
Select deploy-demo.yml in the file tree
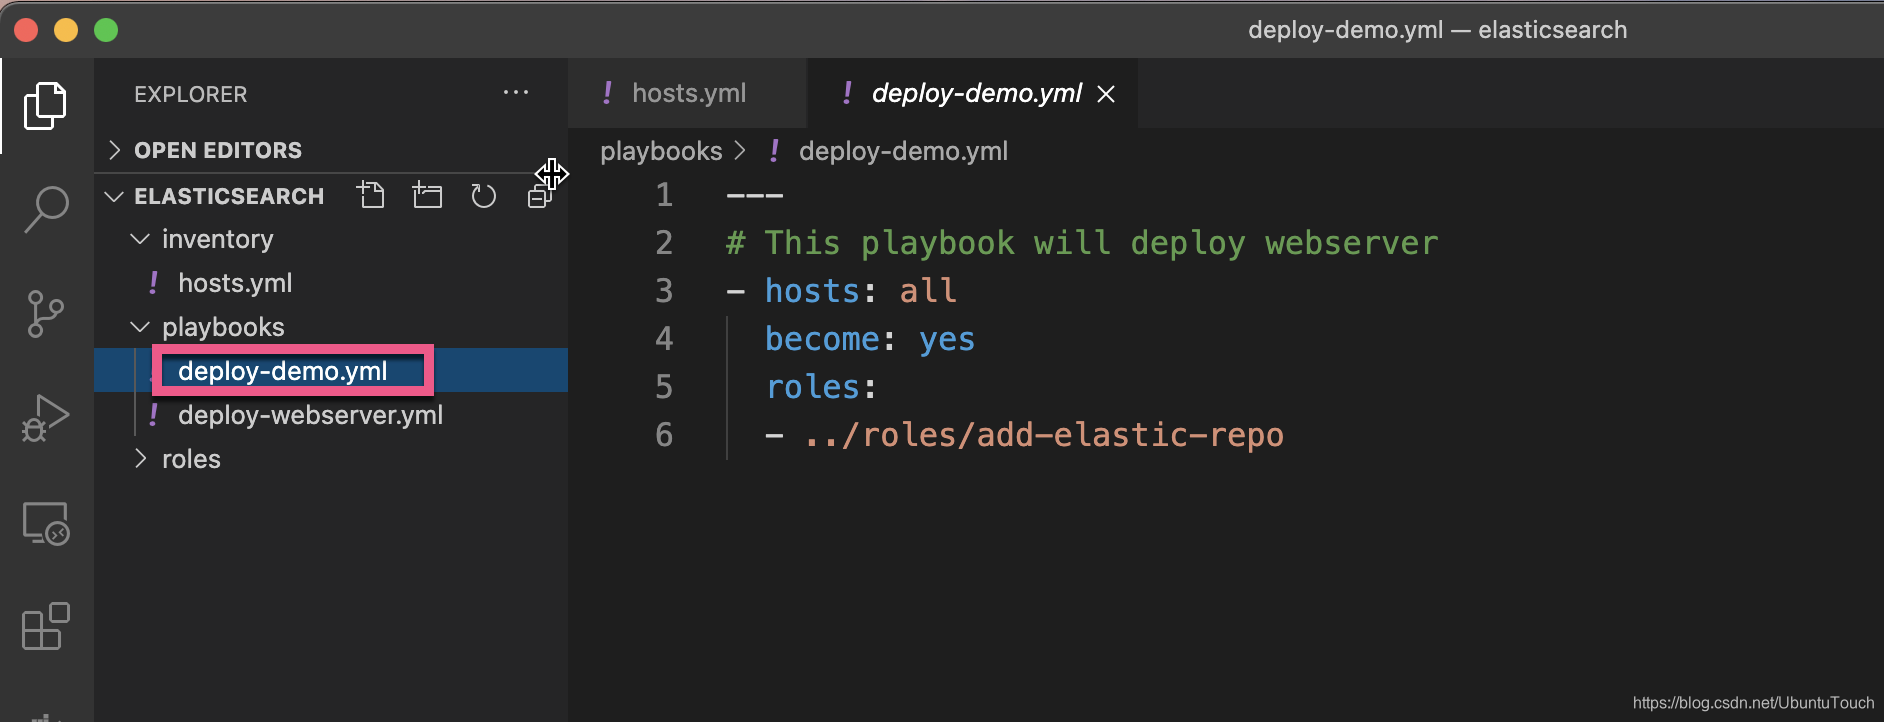tap(283, 371)
